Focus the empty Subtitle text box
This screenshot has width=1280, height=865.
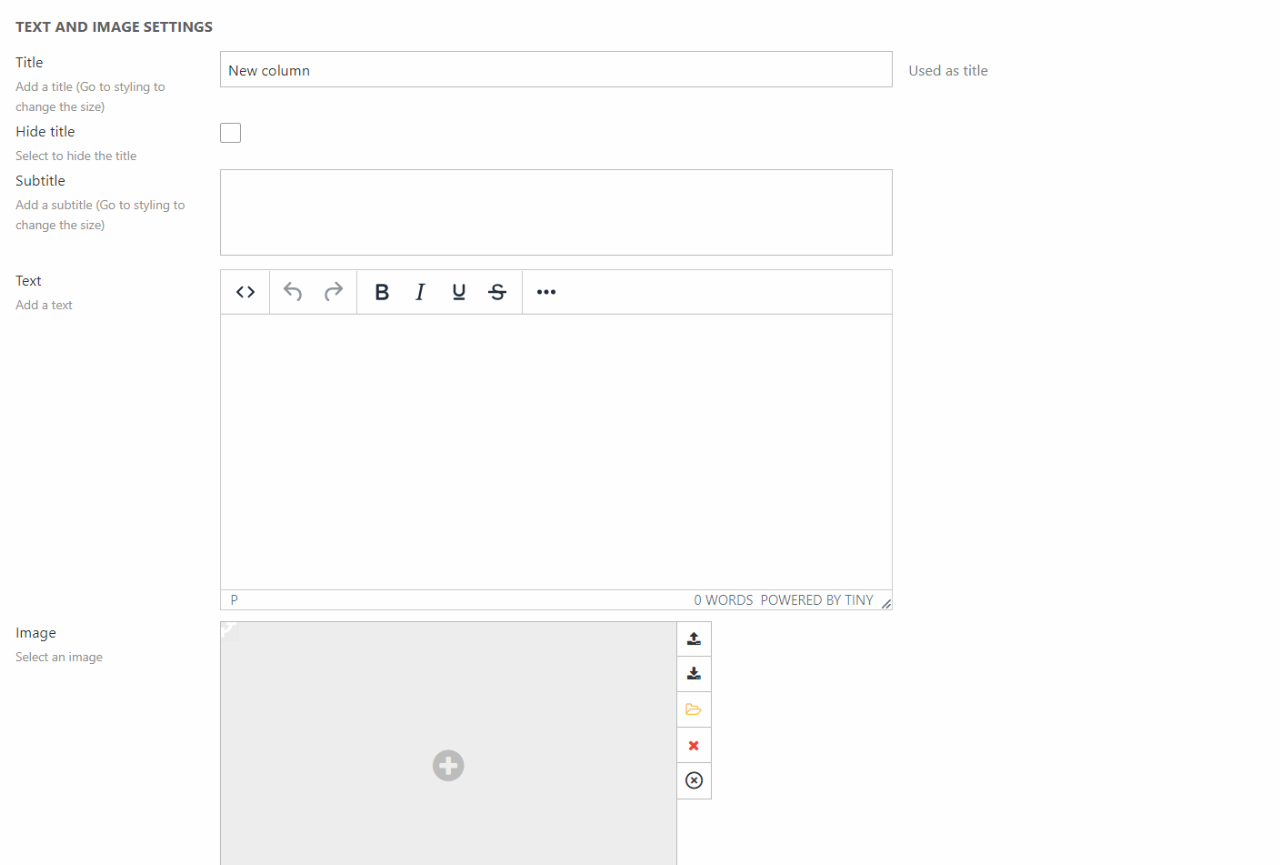tap(556, 212)
